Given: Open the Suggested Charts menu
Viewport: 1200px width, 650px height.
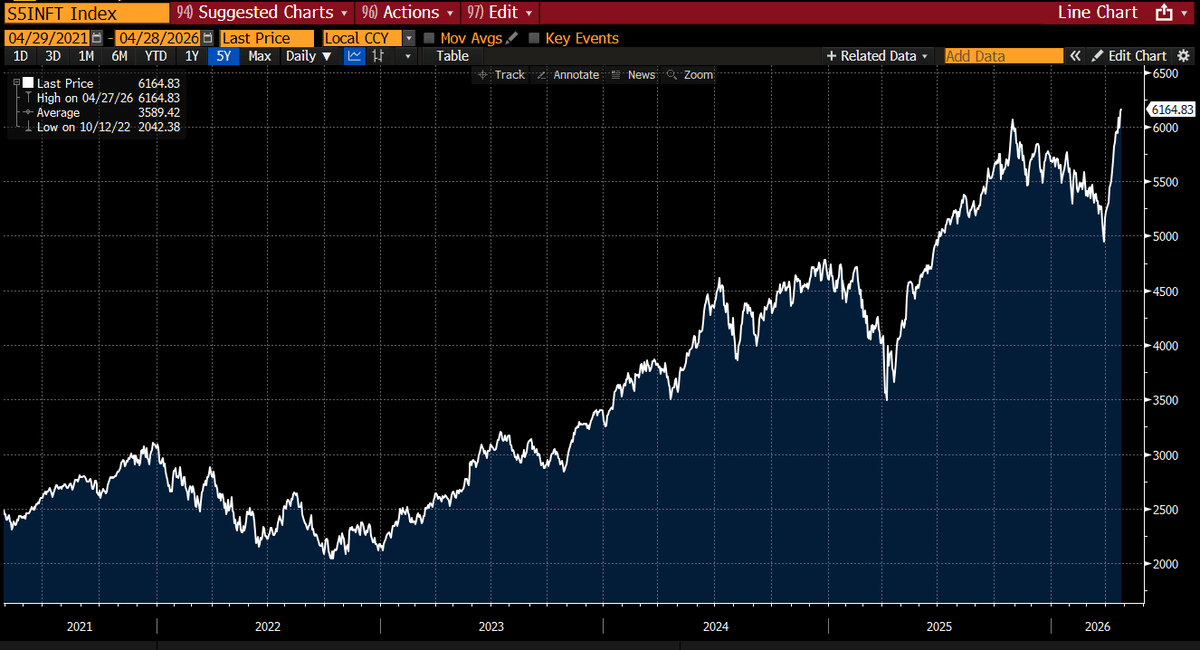Looking at the screenshot, I should point(261,13).
